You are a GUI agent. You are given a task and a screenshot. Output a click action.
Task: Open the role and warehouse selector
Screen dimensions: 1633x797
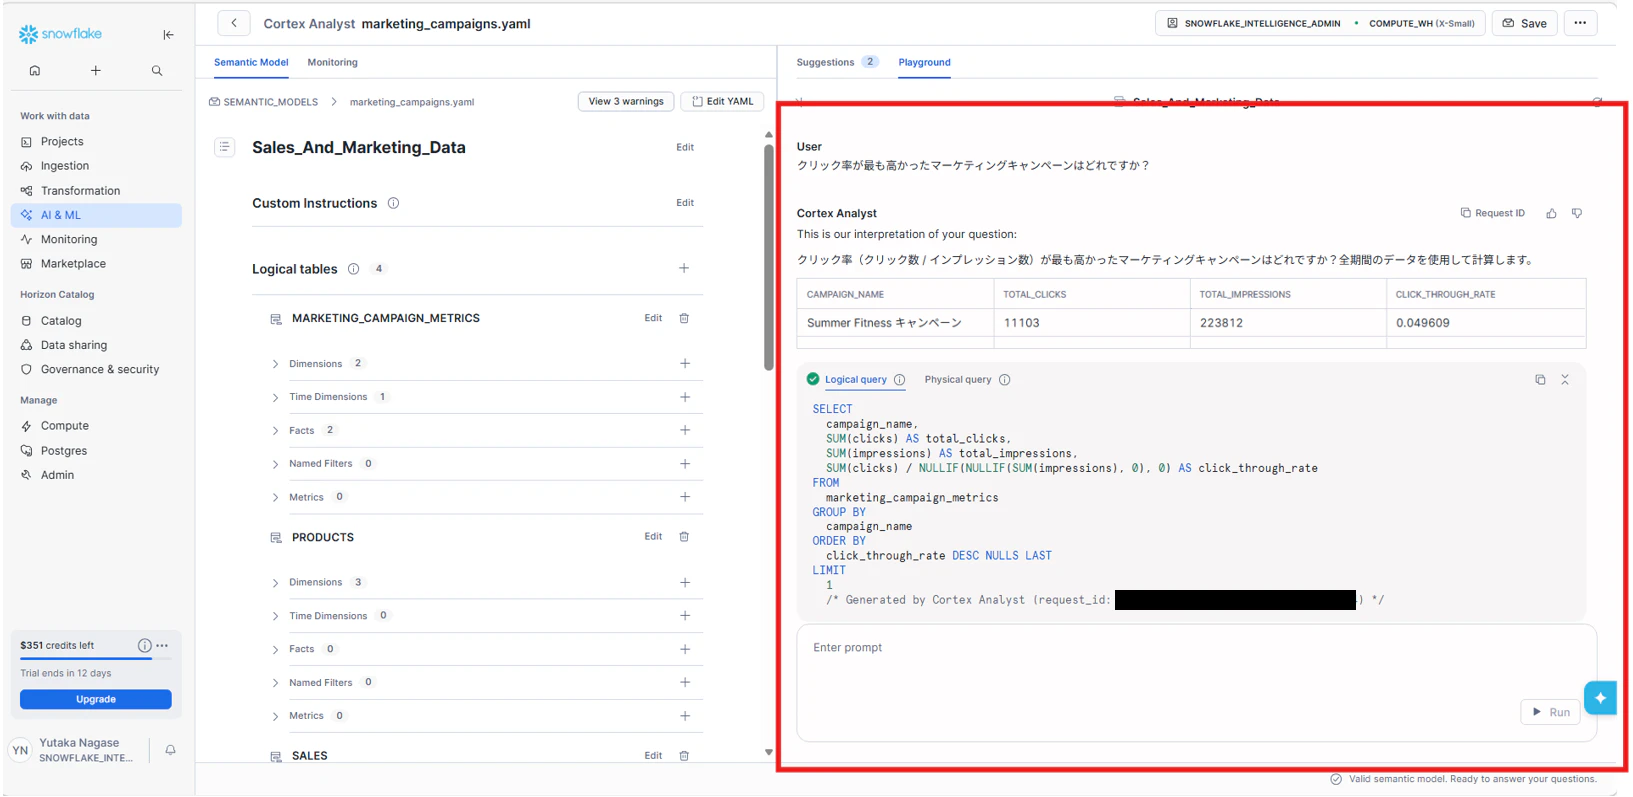click(x=1320, y=23)
